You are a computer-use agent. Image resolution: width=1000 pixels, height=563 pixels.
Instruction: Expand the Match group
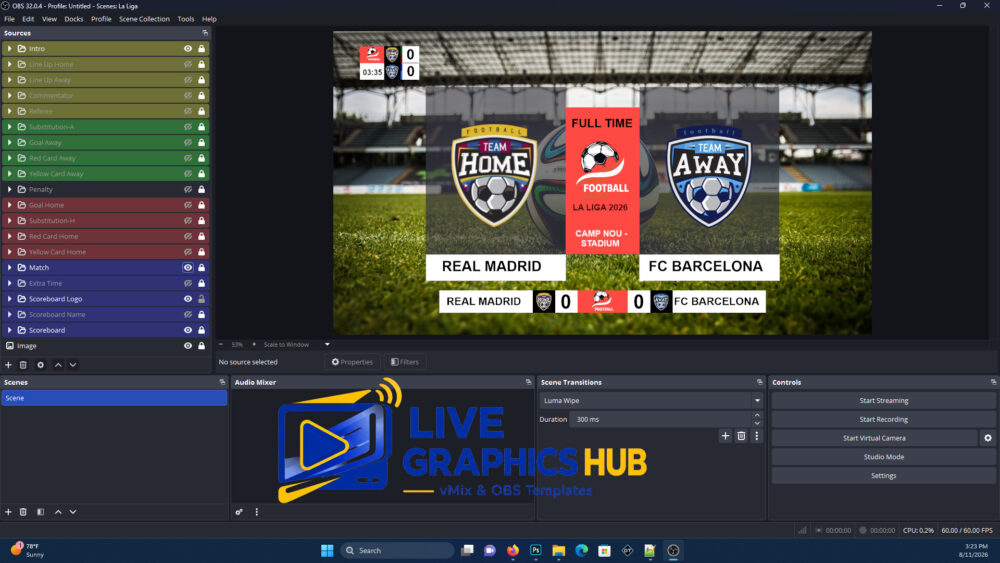coord(10,267)
